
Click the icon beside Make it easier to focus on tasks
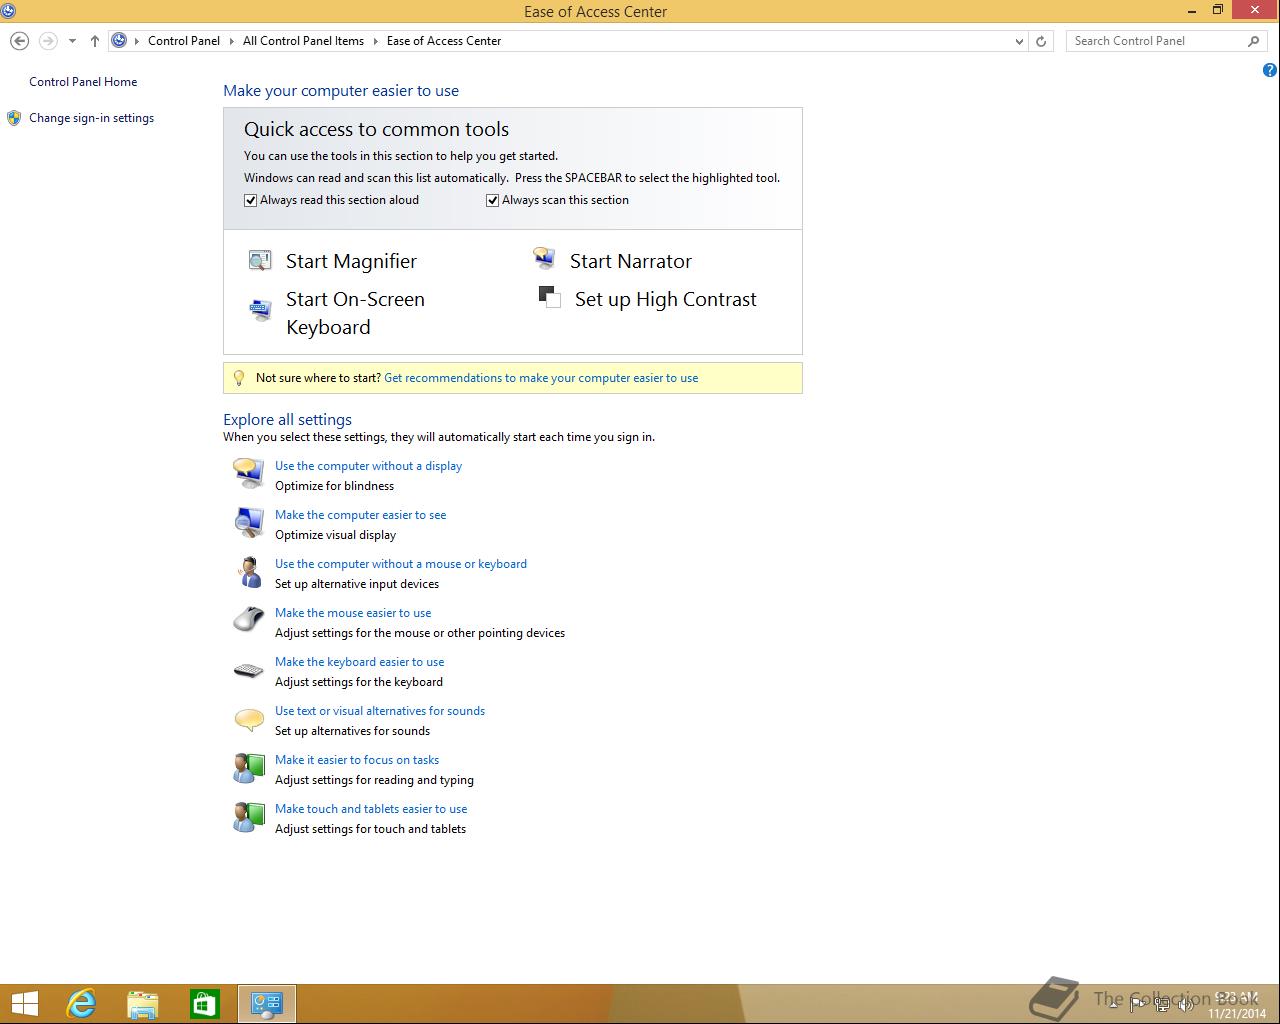coord(248,768)
